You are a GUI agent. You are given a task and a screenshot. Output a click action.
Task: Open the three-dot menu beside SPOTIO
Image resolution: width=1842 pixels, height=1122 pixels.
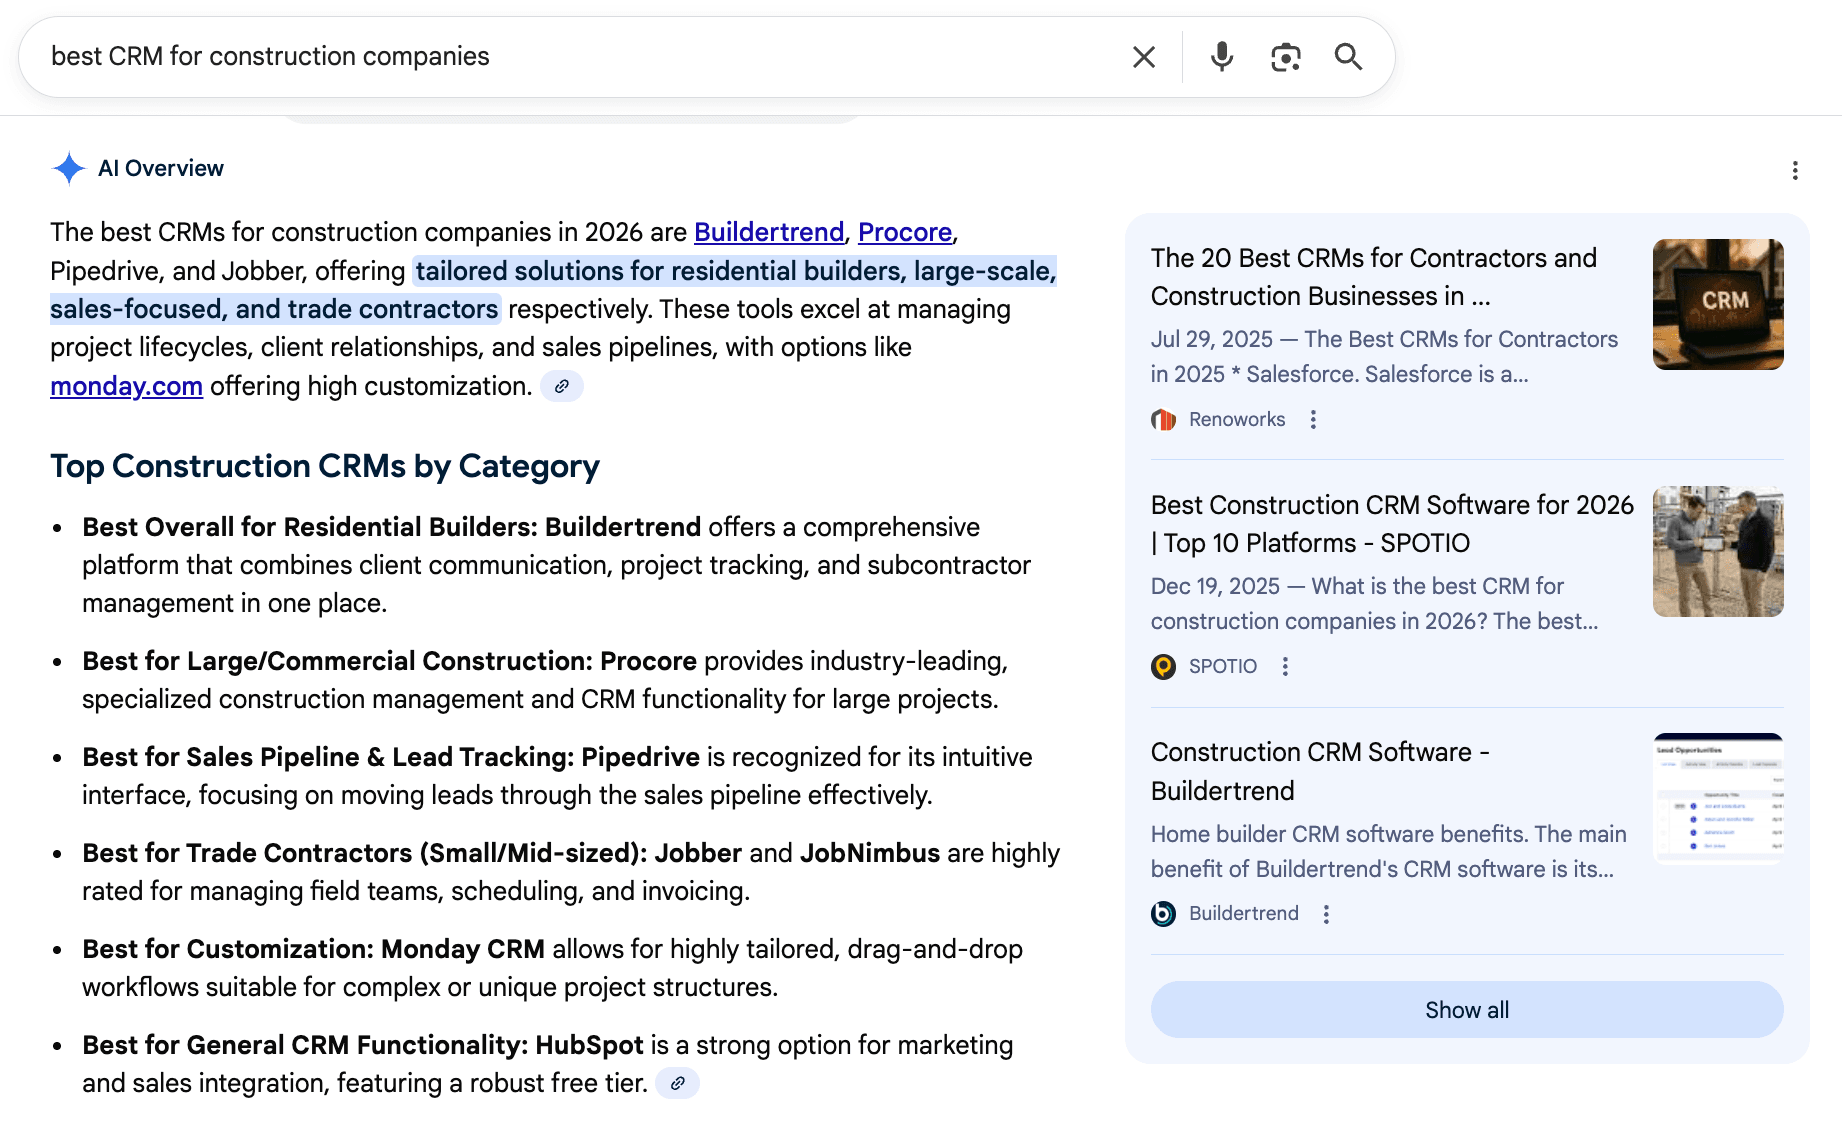[x=1286, y=666]
